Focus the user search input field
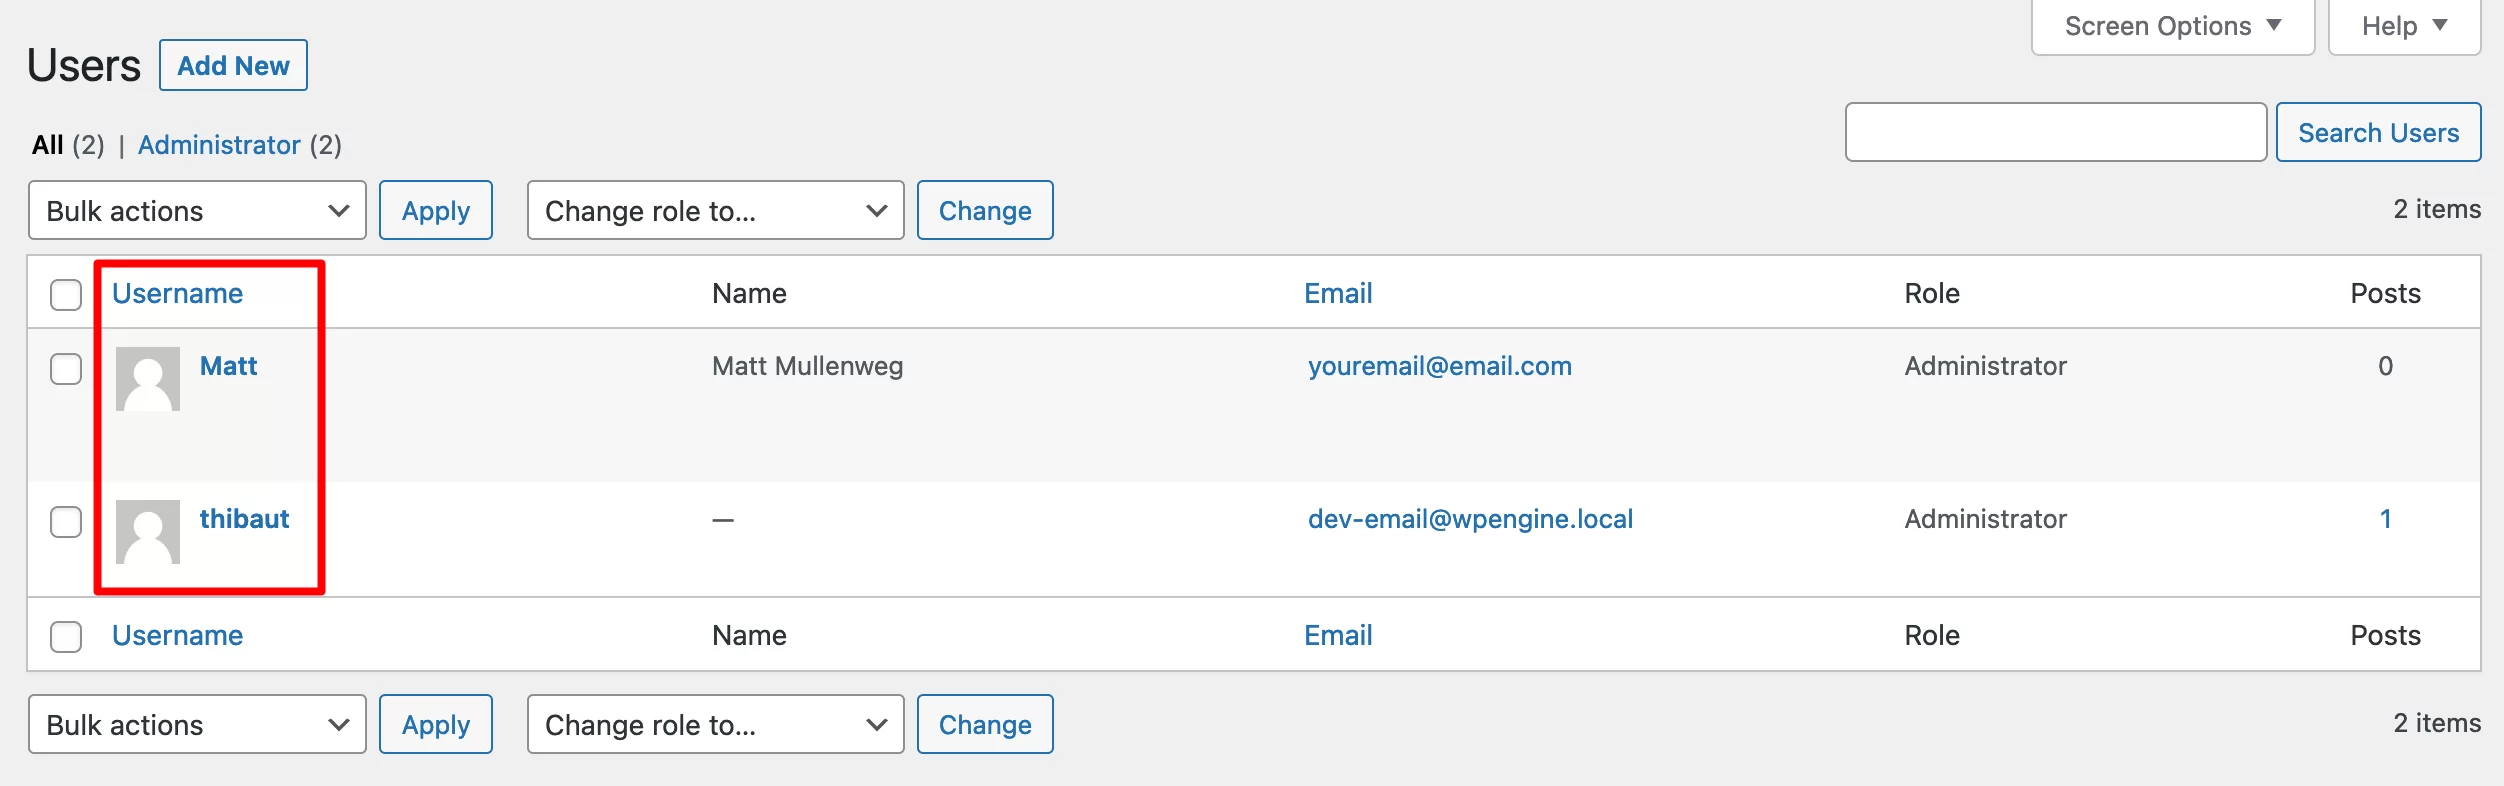 tap(2056, 132)
